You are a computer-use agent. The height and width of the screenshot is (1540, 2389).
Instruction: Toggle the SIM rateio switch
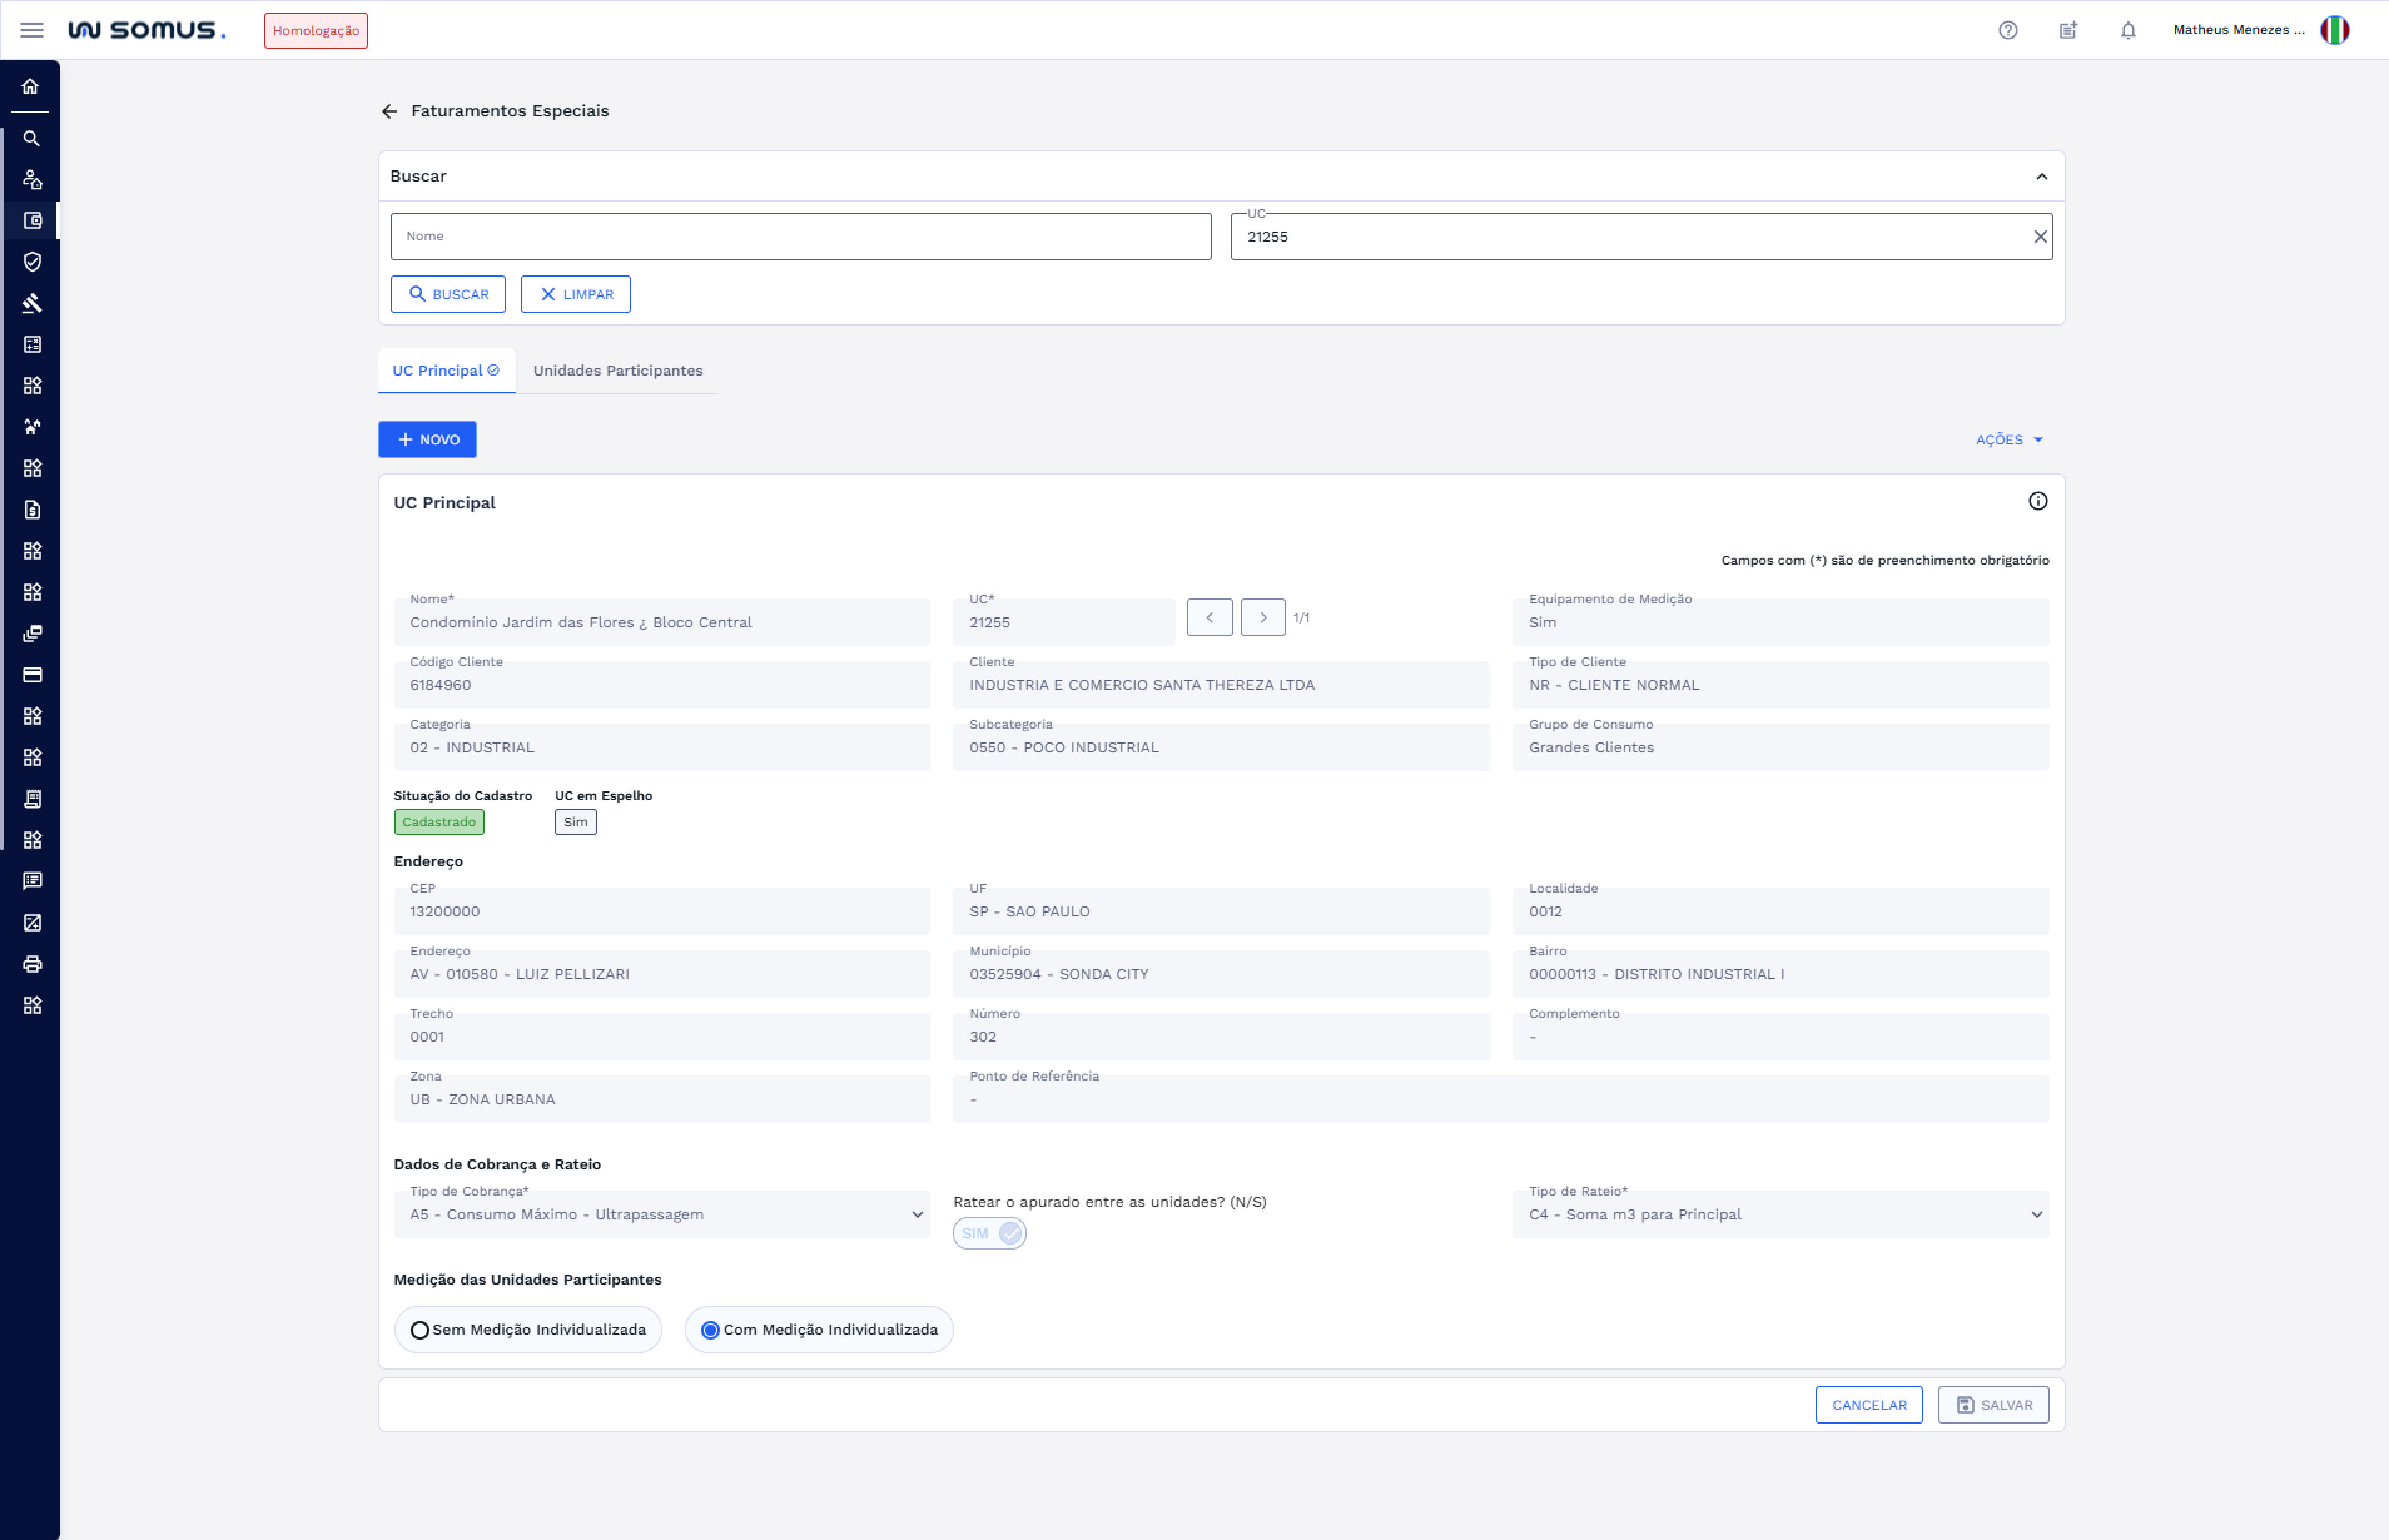click(989, 1233)
